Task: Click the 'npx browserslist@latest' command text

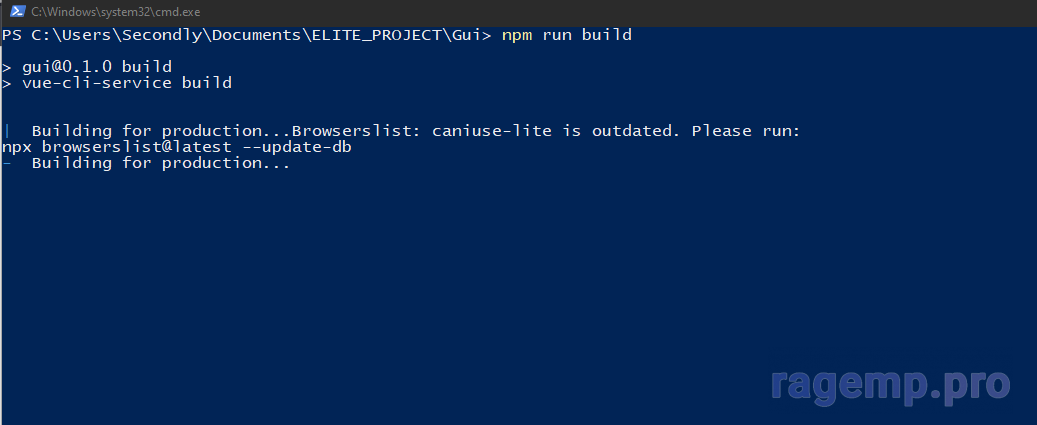Action: coord(116,147)
